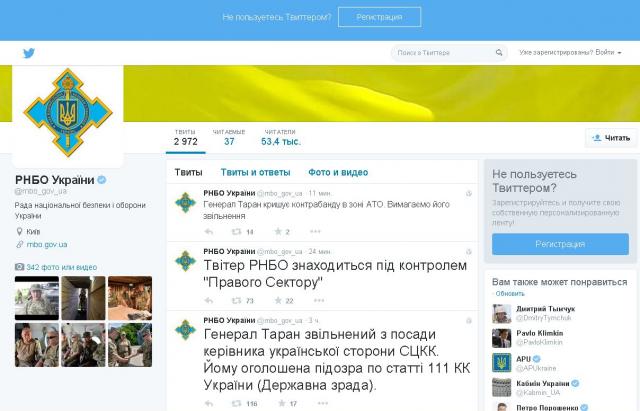Click the blue sidebar "Регистрация" button
Screen dimensions: 640x411
tap(560, 243)
